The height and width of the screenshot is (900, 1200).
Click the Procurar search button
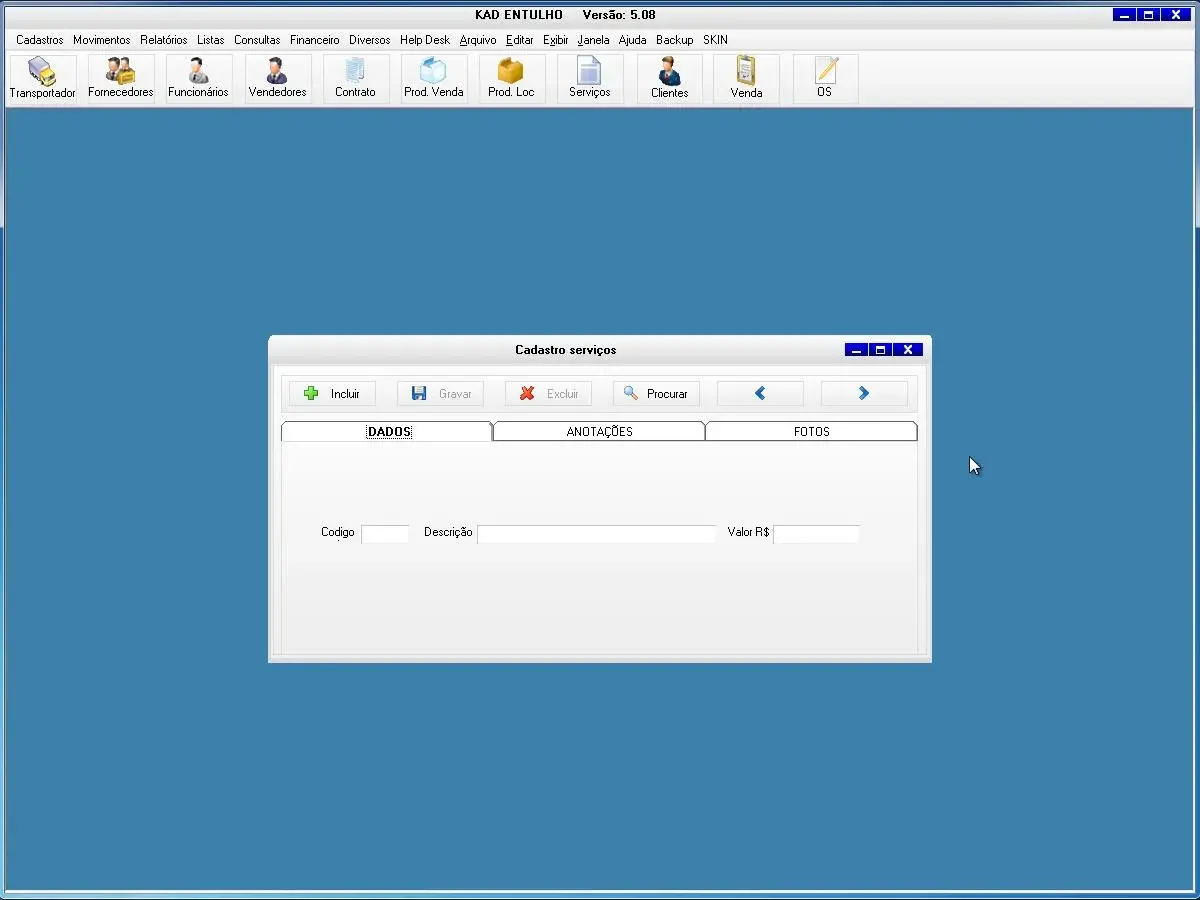click(656, 394)
